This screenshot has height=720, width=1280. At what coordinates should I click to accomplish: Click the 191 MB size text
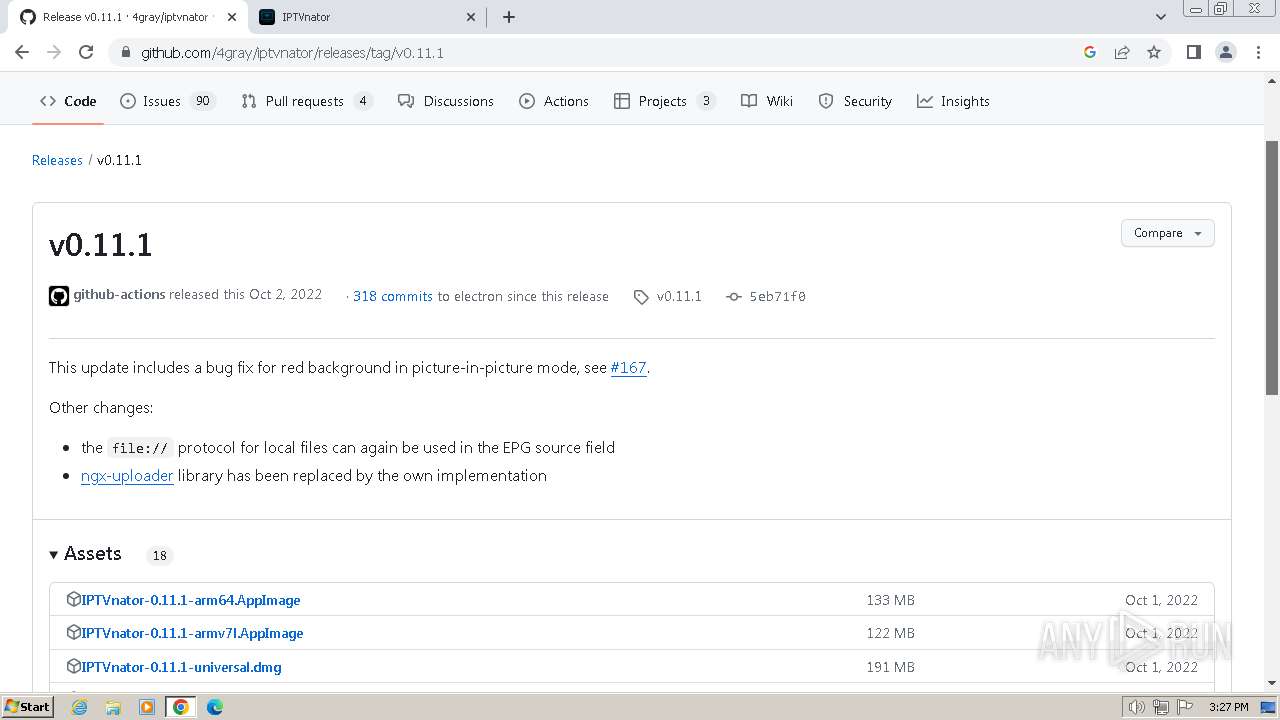tap(890, 667)
